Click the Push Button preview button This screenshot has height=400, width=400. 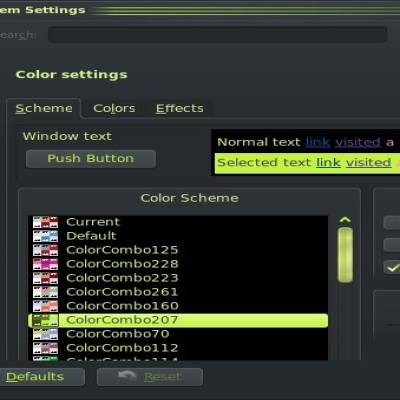(x=91, y=159)
